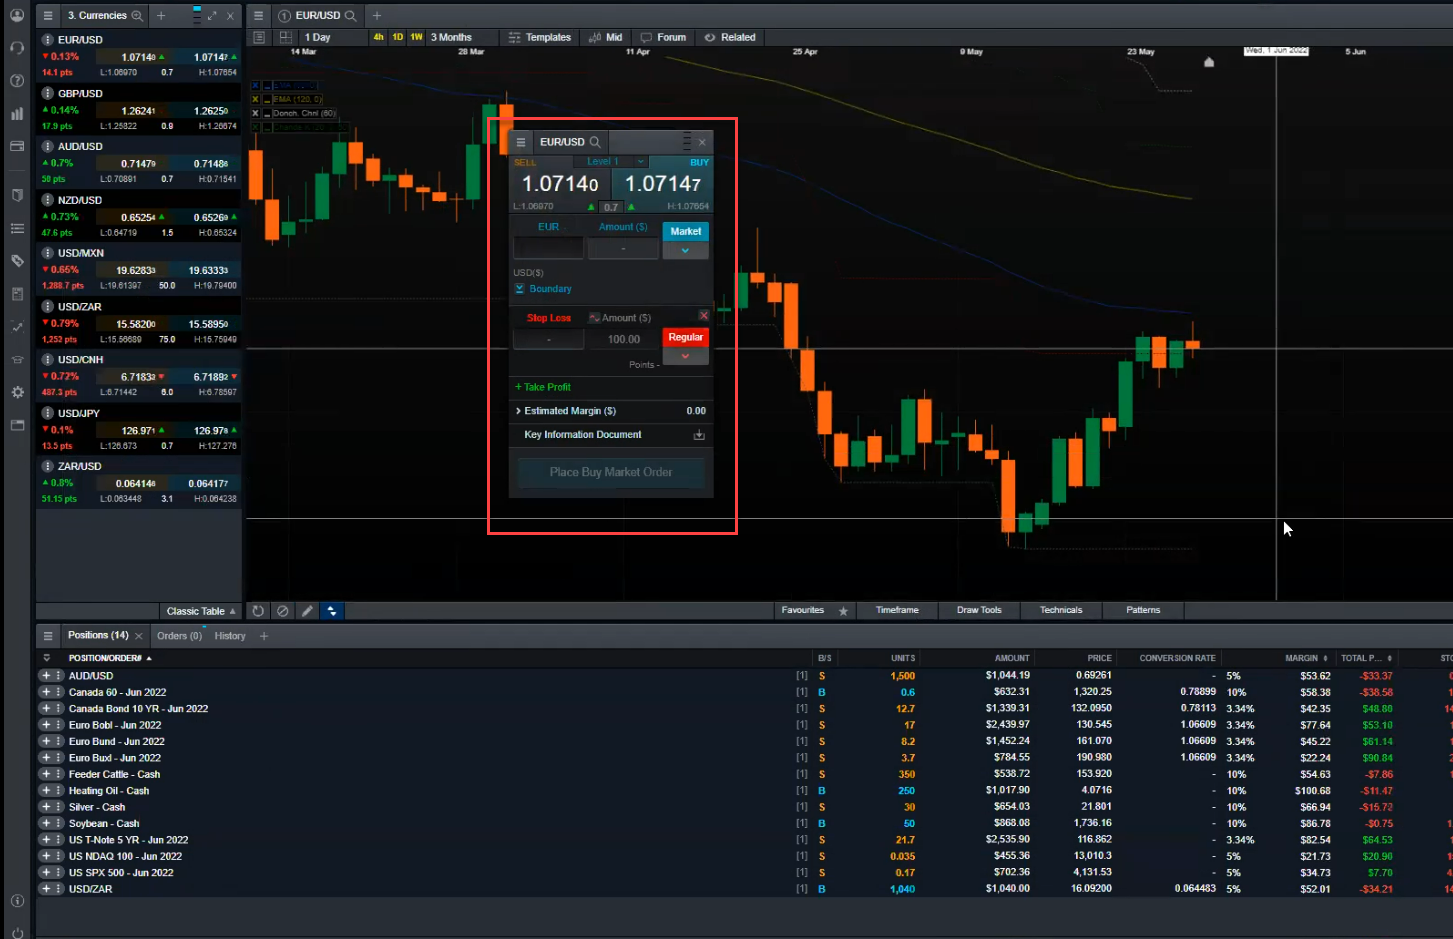Image resolution: width=1453 pixels, height=939 pixels.
Task: Search instrument next to EUR/USD chart tab
Action: (350, 16)
